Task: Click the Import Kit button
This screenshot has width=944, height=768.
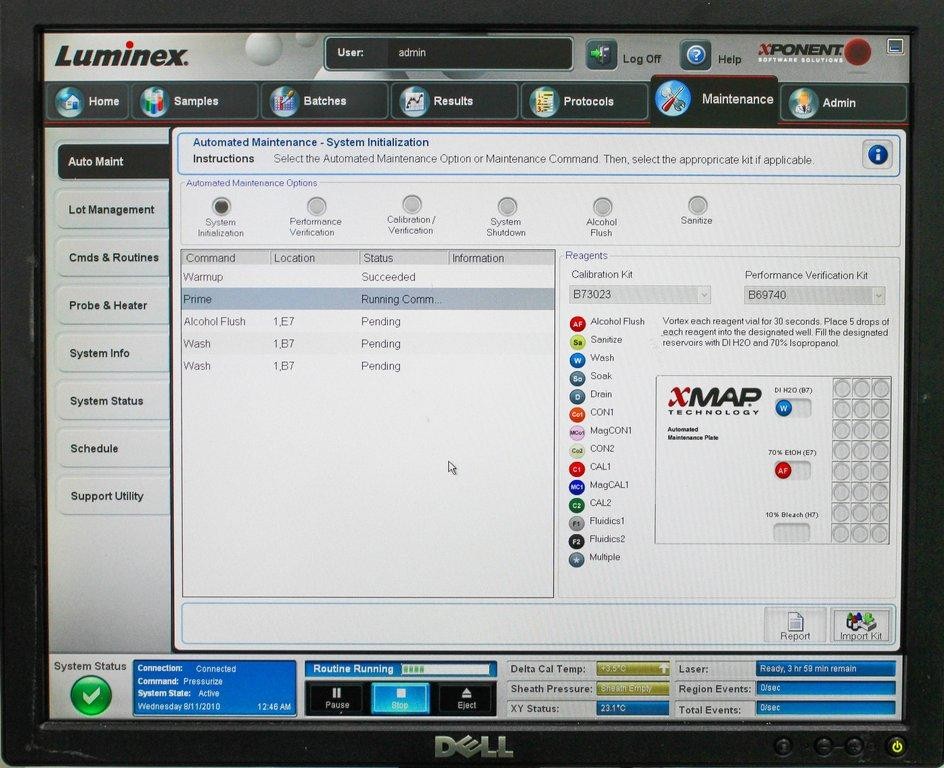Action: pyautogui.click(x=860, y=624)
